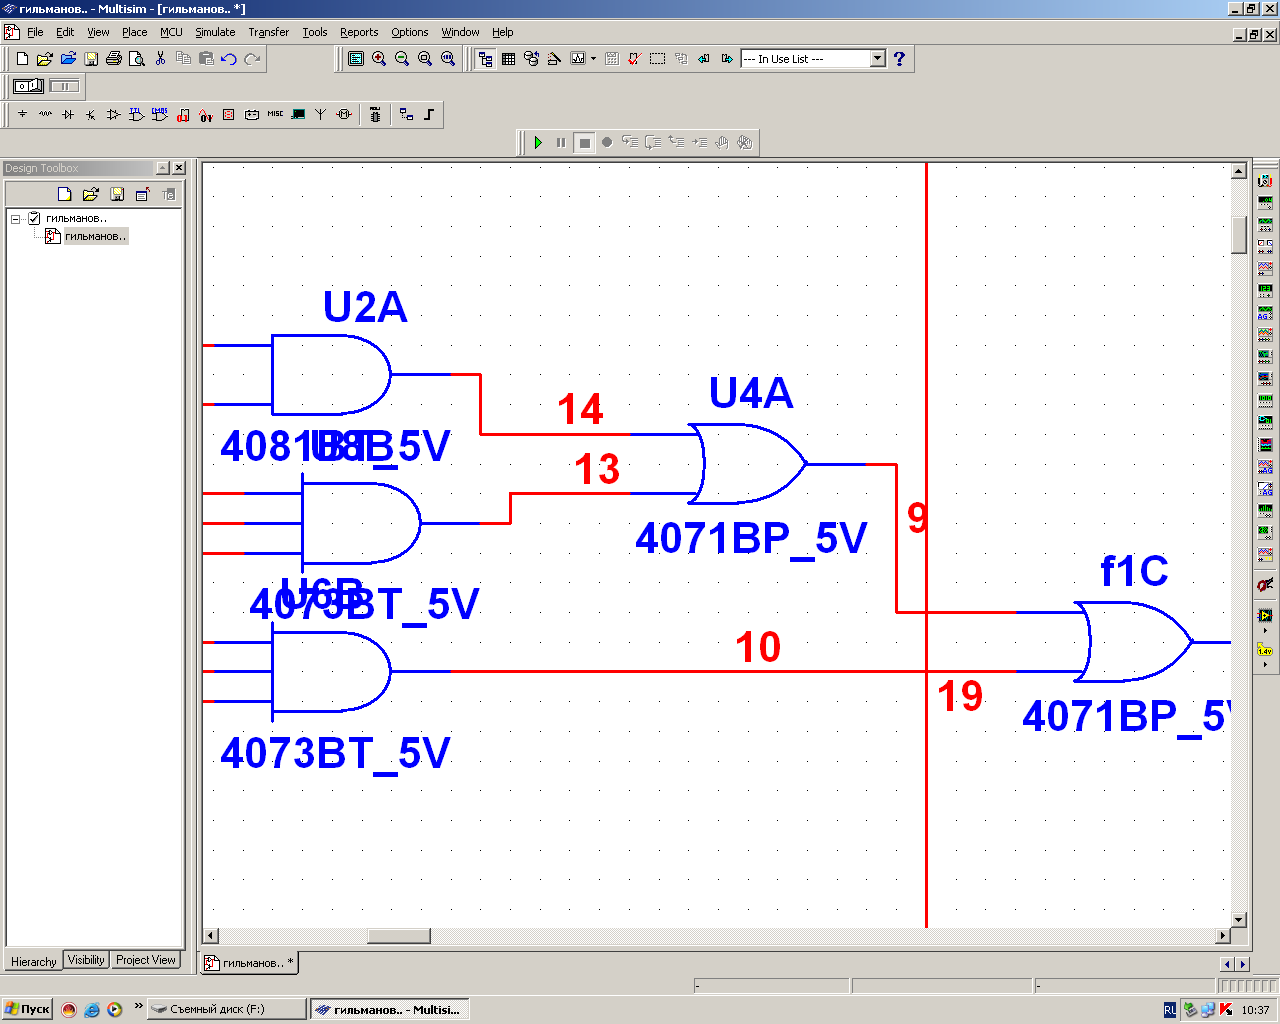Select the Measurement Probe instrument

pyautogui.click(x=1265, y=650)
